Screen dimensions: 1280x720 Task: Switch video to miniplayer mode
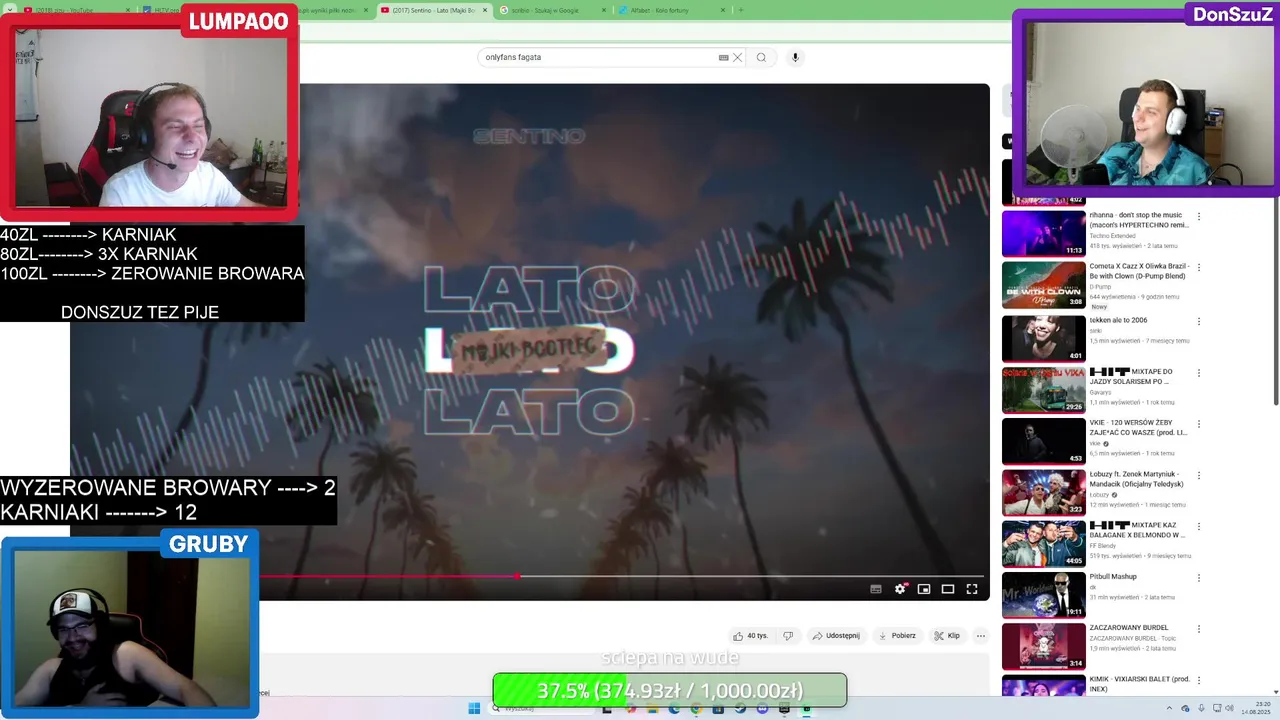(924, 589)
